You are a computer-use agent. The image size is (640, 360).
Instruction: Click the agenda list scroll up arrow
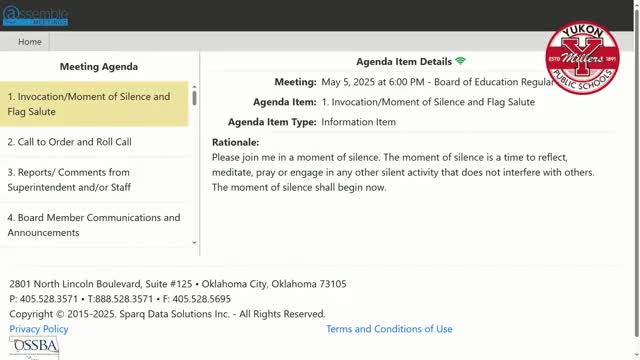[x=194, y=87]
